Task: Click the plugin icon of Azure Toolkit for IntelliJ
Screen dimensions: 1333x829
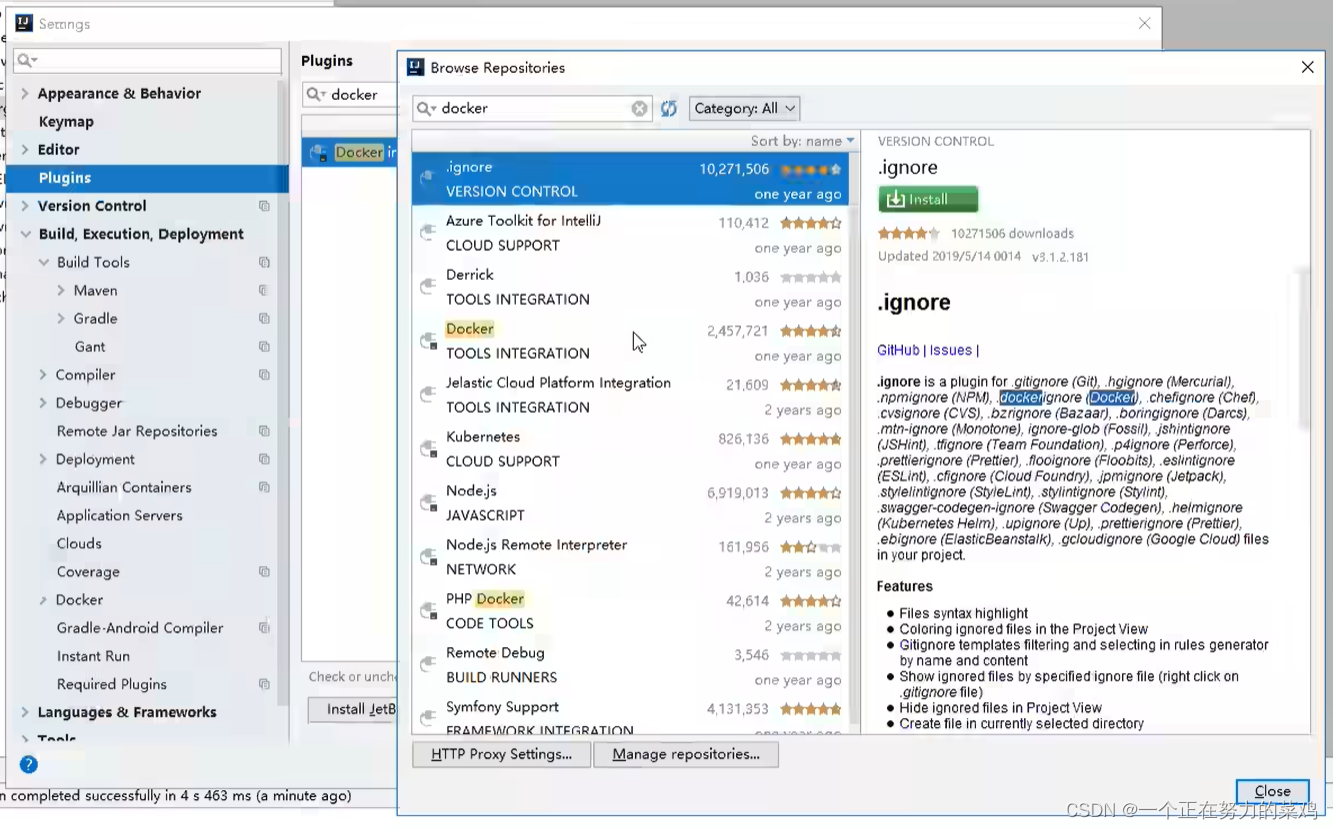Action: point(428,232)
